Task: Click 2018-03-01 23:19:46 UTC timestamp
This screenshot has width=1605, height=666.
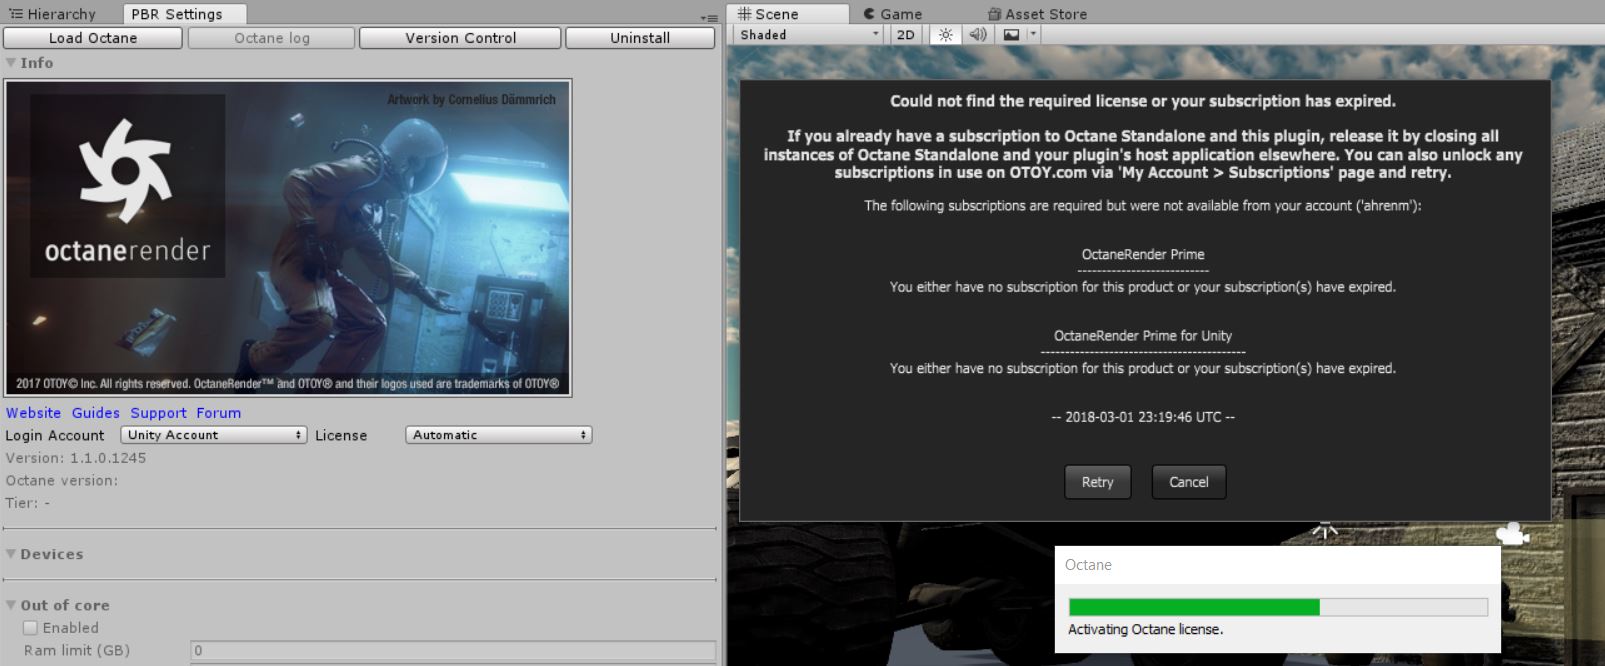Action: click(x=1143, y=417)
